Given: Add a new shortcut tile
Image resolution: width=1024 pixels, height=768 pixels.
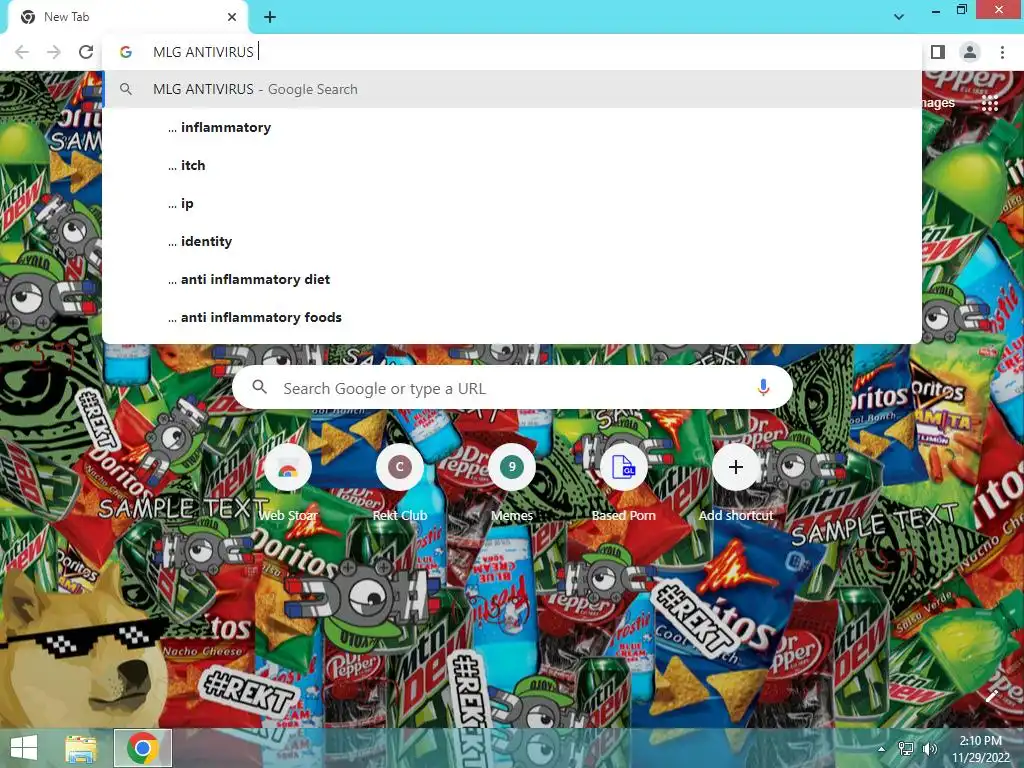Looking at the screenshot, I should (x=736, y=467).
